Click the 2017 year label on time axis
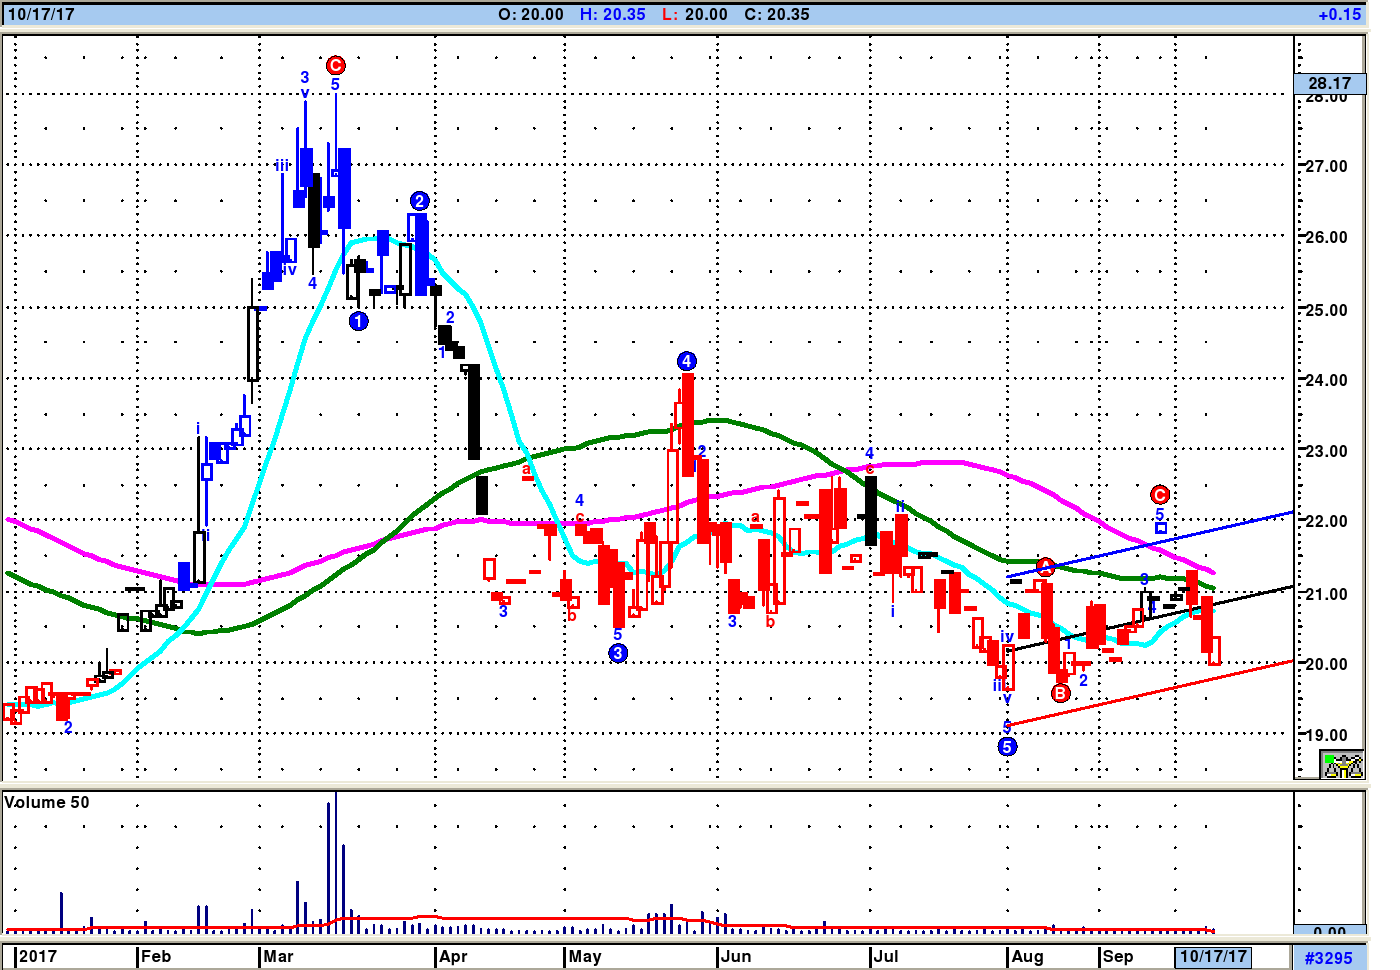Screen dimensions: 1400x970 click(x=38, y=956)
